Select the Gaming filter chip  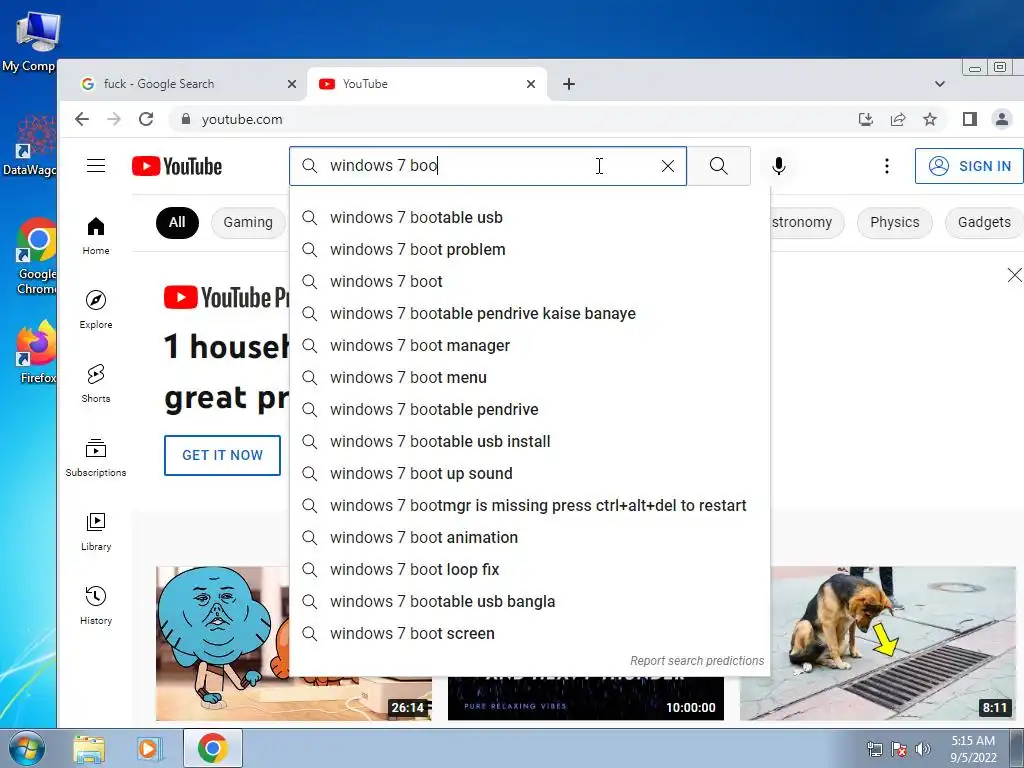click(x=248, y=222)
